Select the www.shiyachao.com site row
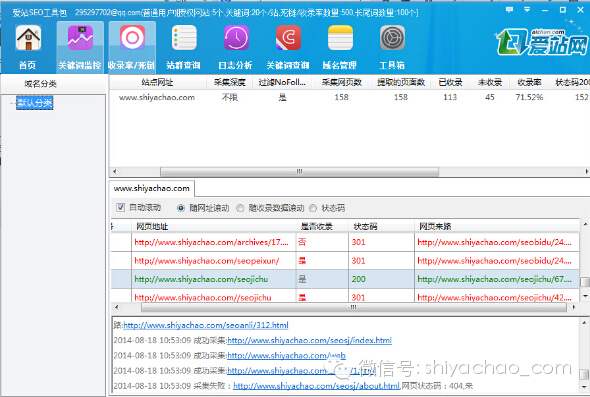Screen dimensions: 590x397 [x=350, y=97]
